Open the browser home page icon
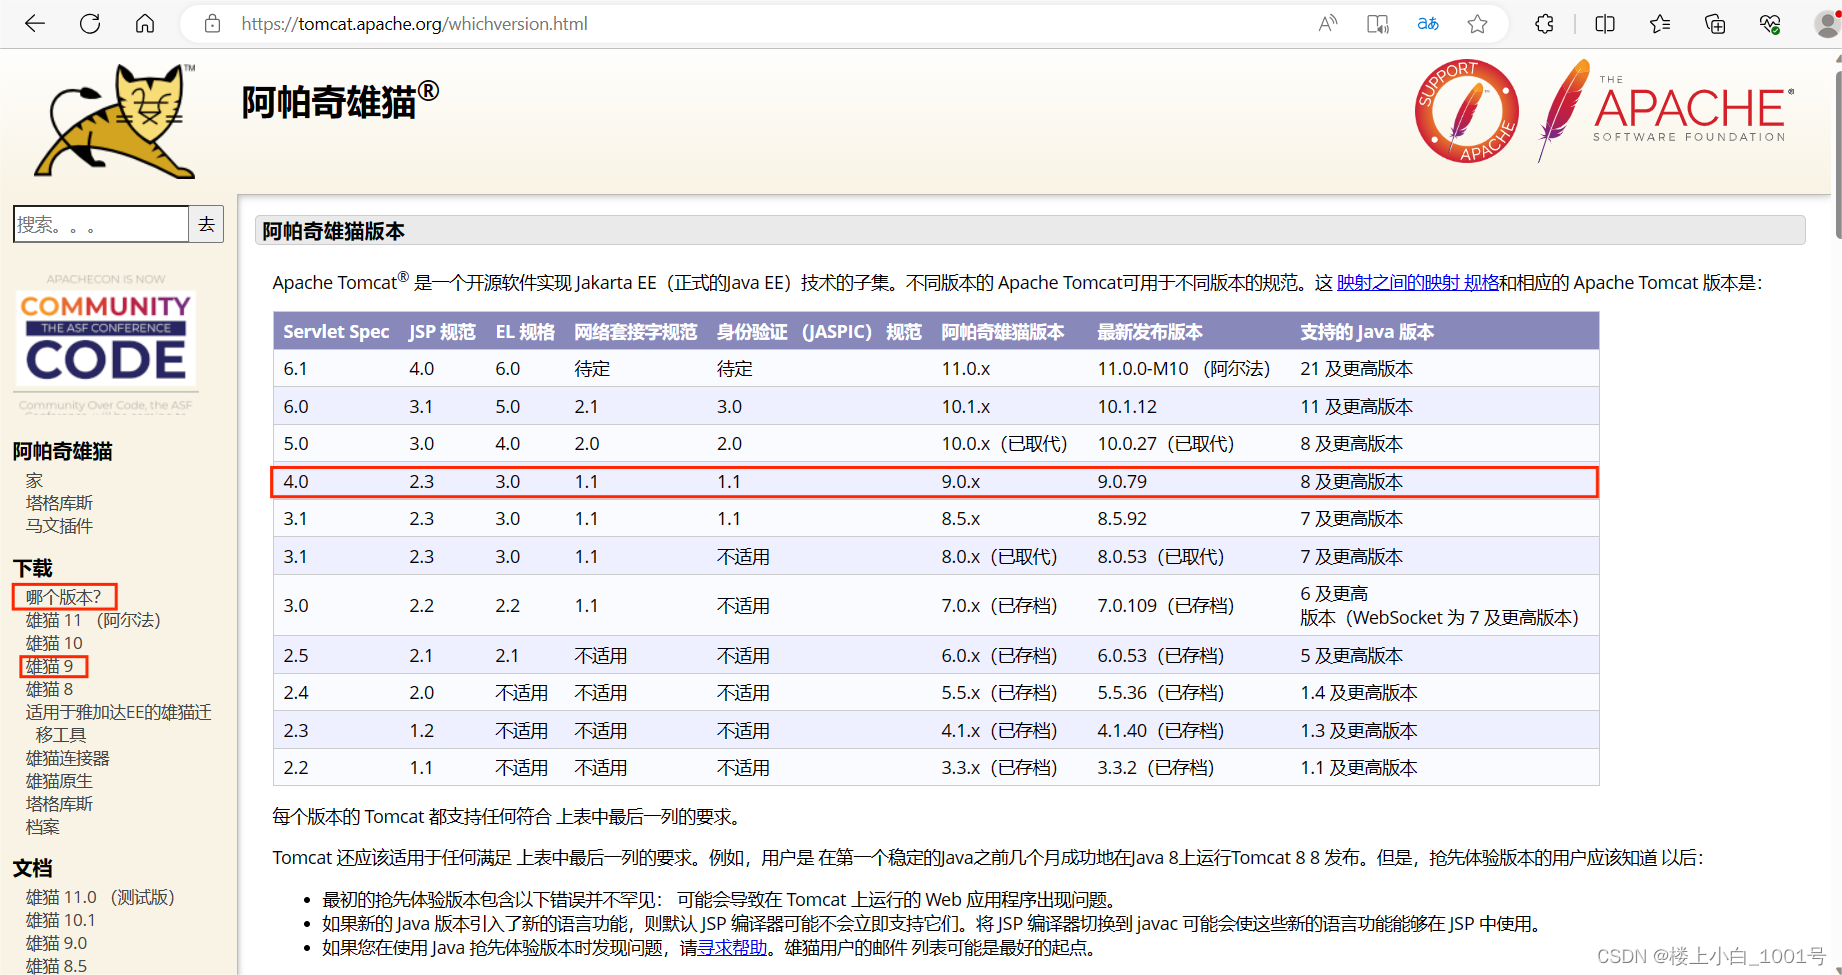The image size is (1842, 975). (x=145, y=24)
